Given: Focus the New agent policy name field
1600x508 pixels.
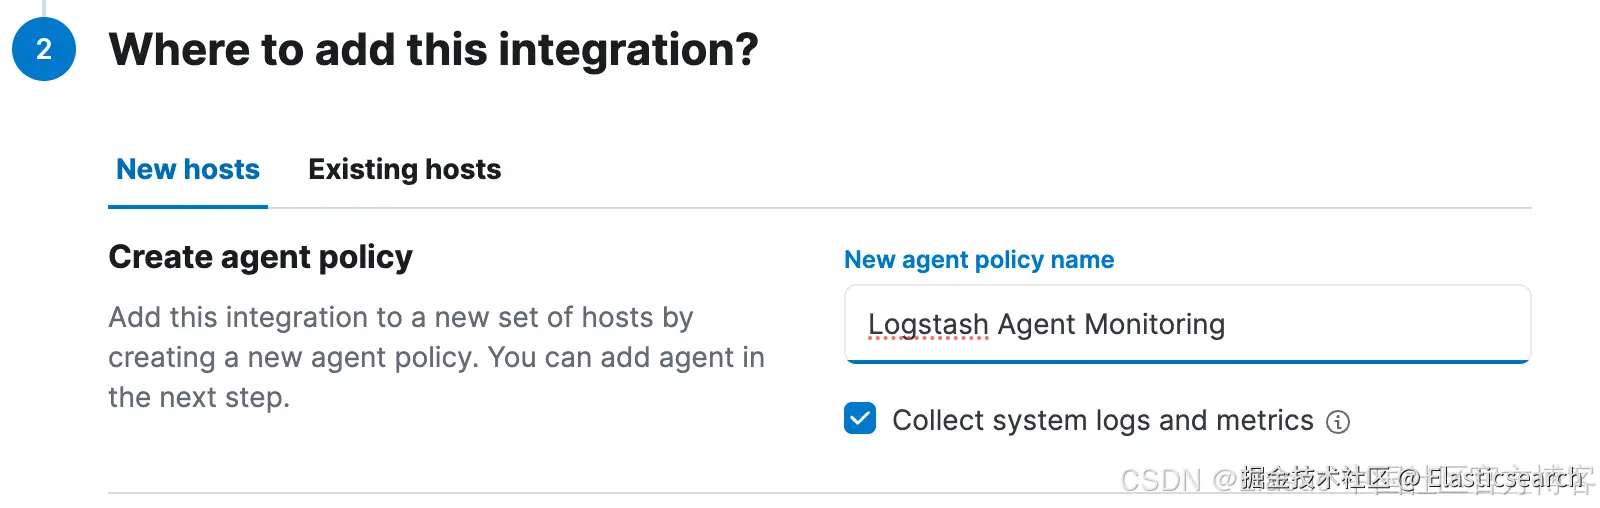Looking at the screenshot, I should 1186,324.
